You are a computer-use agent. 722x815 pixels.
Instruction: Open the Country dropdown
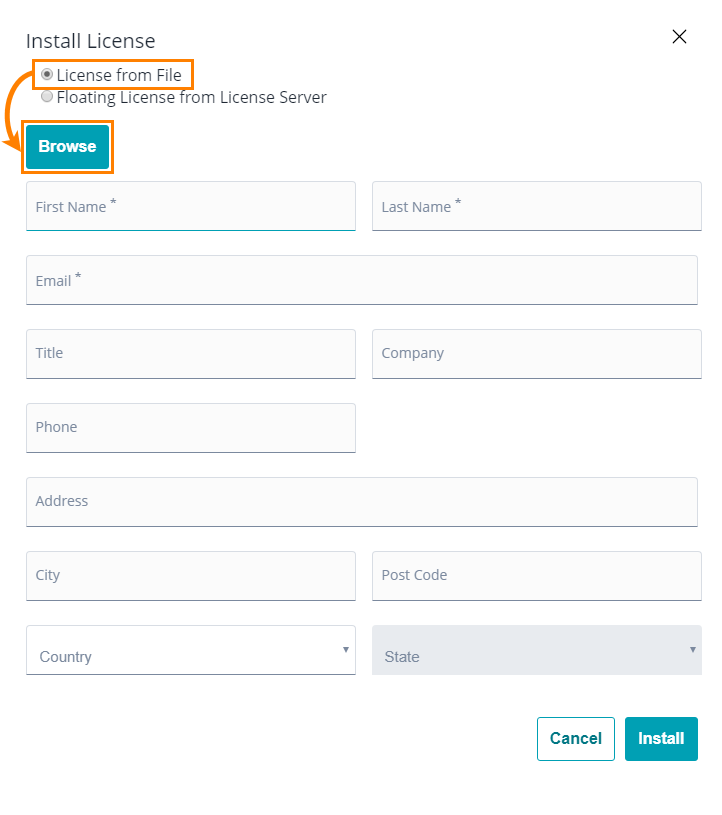point(191,650)
